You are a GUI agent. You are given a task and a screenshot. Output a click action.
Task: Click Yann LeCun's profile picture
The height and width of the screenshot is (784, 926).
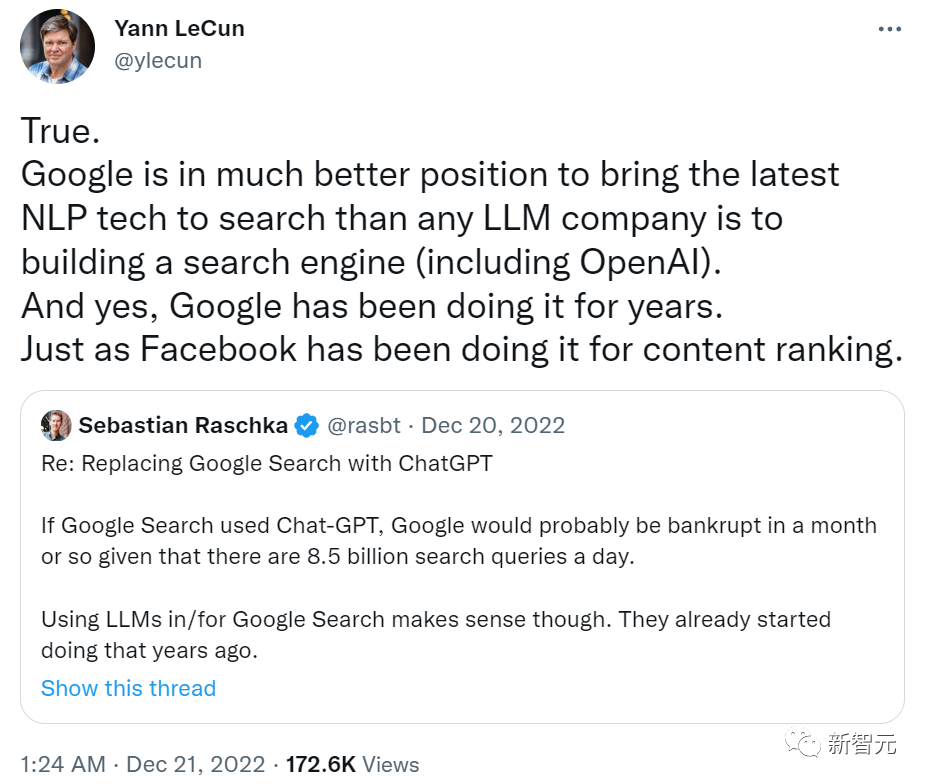[x=57, y=46]
